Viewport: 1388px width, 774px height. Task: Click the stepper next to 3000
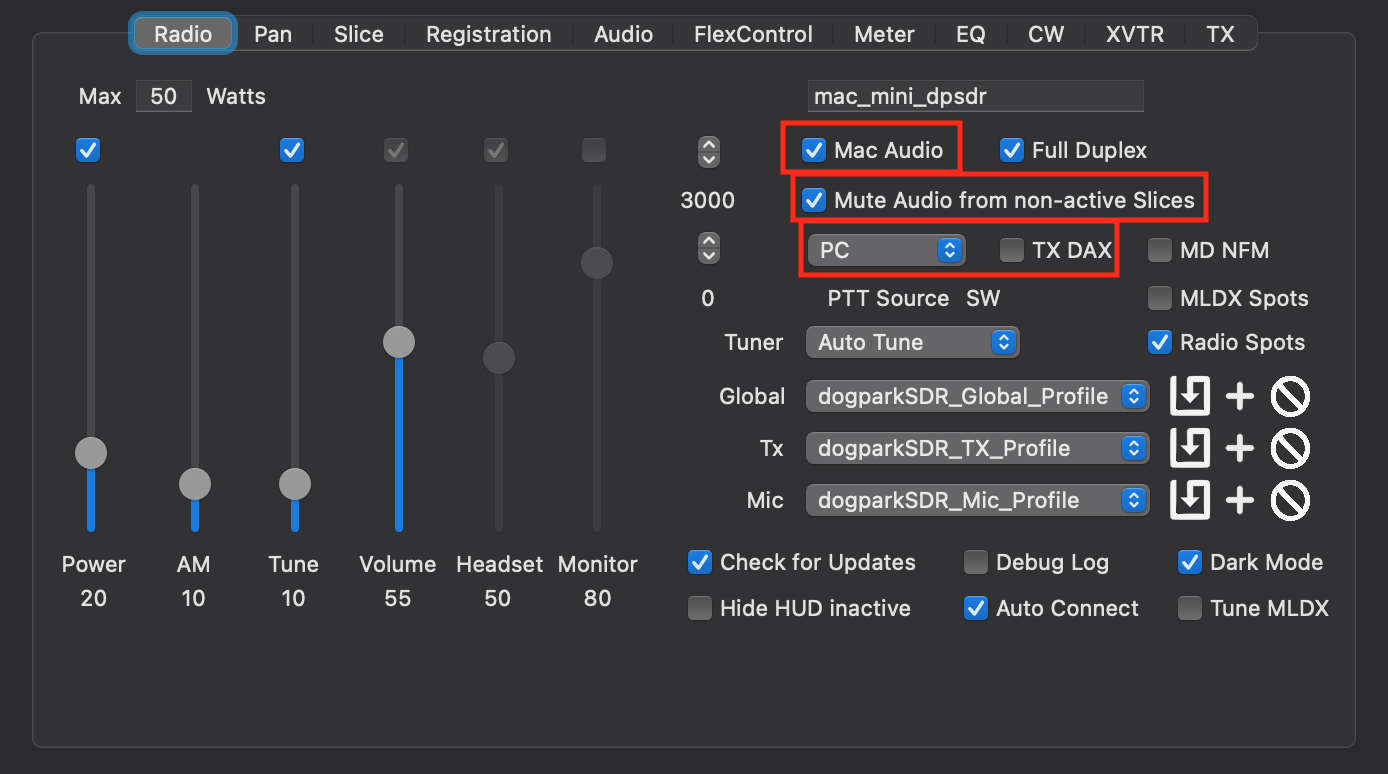[709, 151]
